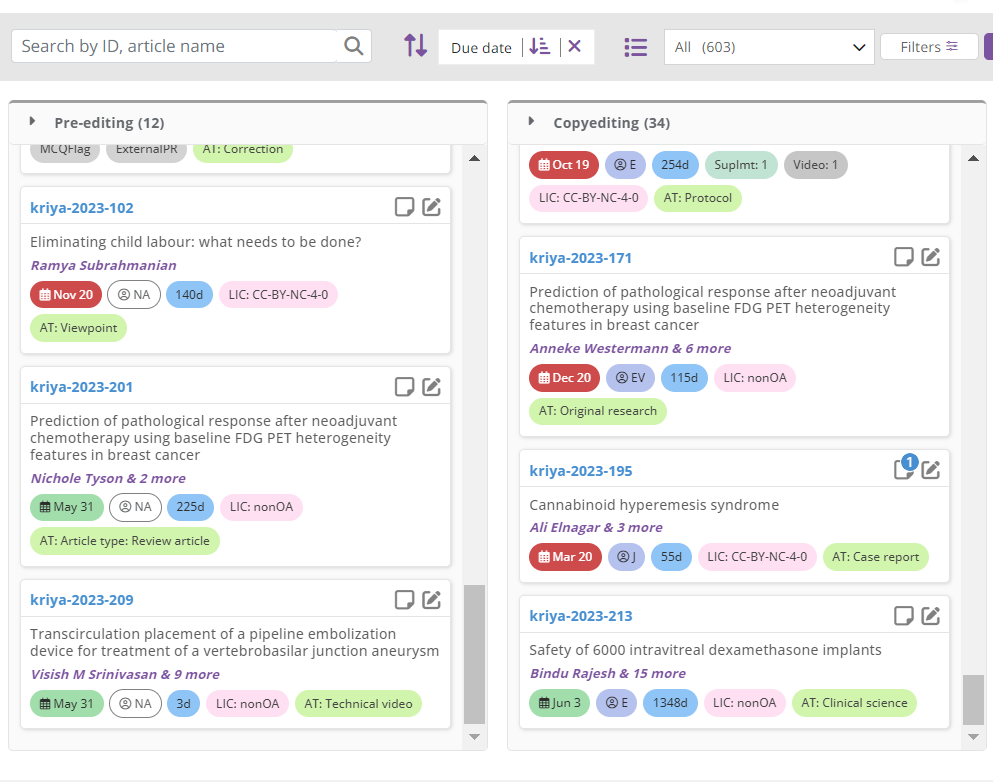Open article link kriya-2023-209

pyautogui.click(x=82, y=600)
